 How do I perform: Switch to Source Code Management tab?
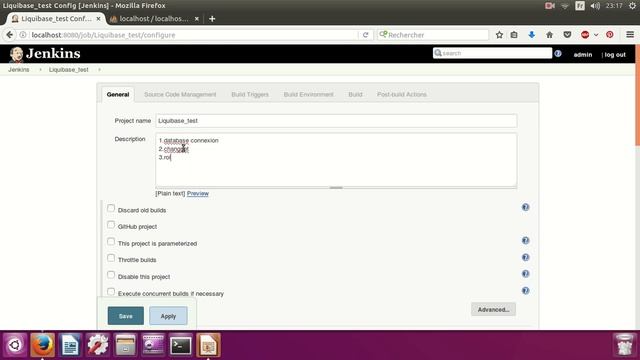pyautogui.click(x=180, y=94)
